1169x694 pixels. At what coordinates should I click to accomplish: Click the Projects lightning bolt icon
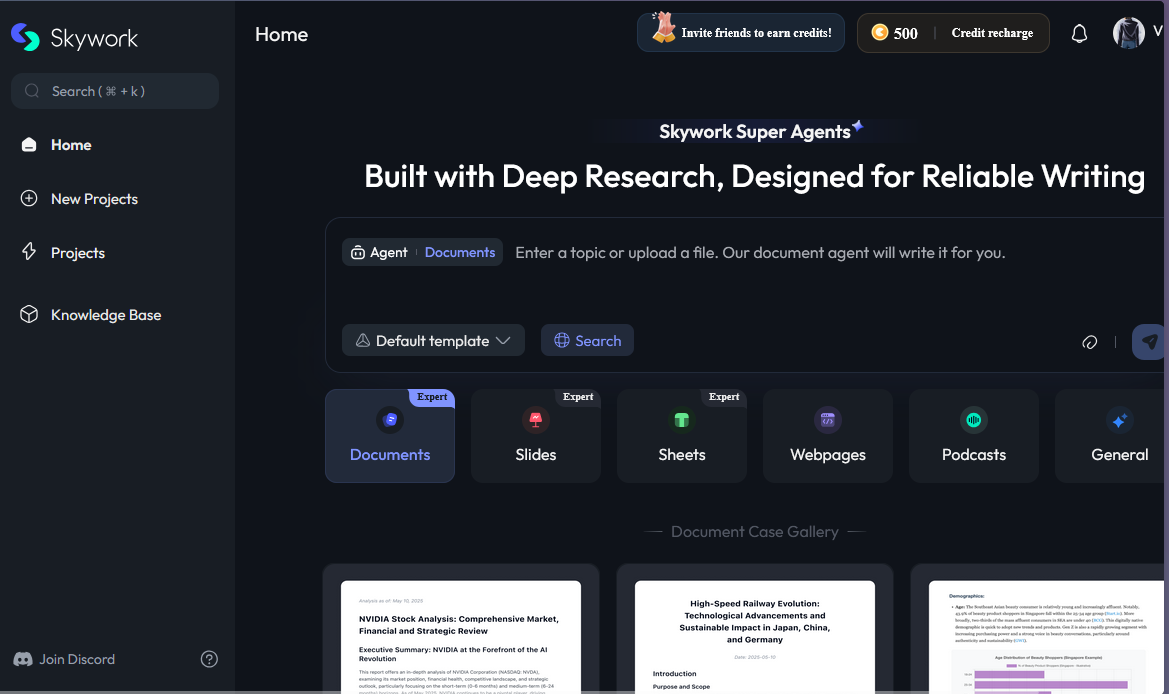(x=29, y=252)
